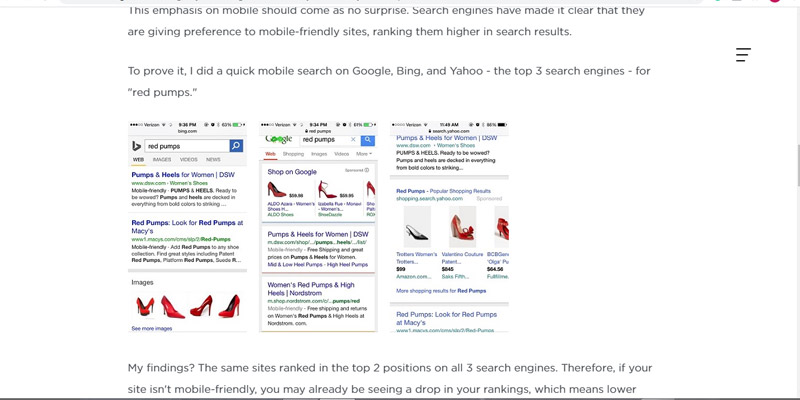Click into the Bing red pumps search field
Viewport: 800px width, 400px height.
pos(187,146)
